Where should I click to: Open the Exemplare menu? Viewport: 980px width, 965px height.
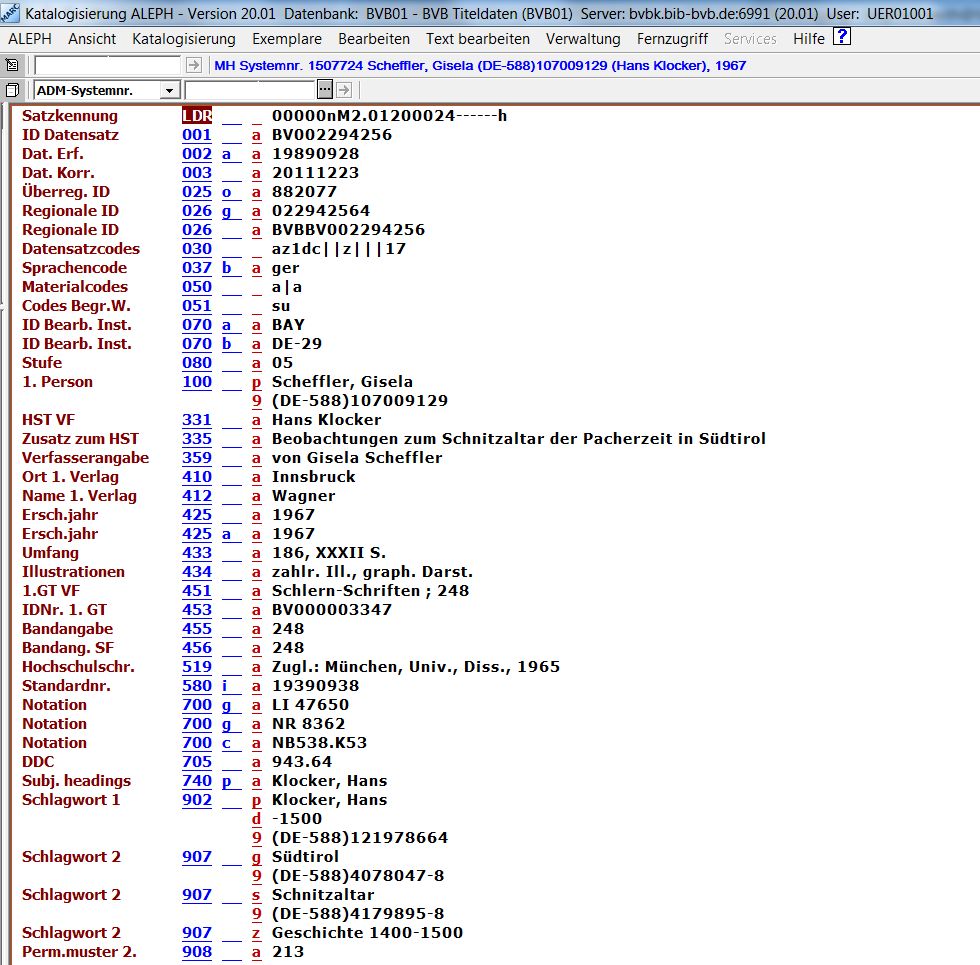(x=287, y=39)
